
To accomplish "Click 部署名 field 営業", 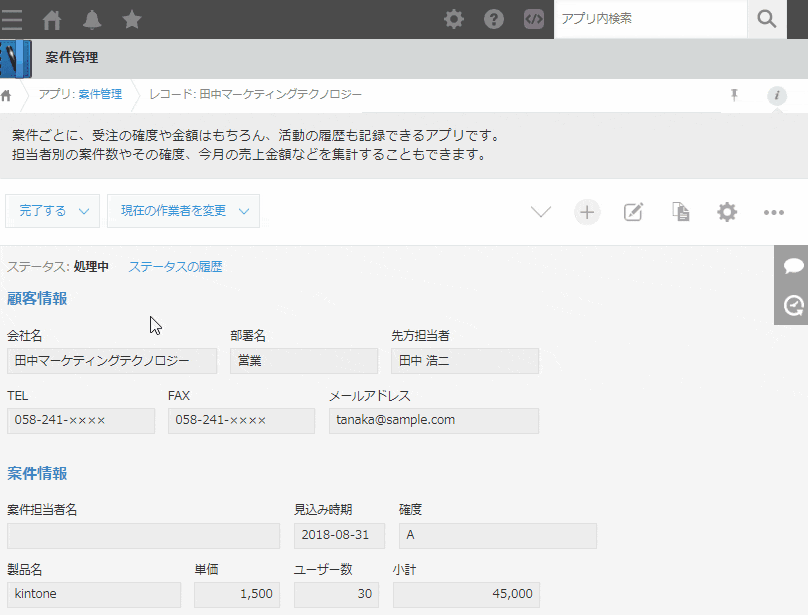I will [x=304, y=361].
